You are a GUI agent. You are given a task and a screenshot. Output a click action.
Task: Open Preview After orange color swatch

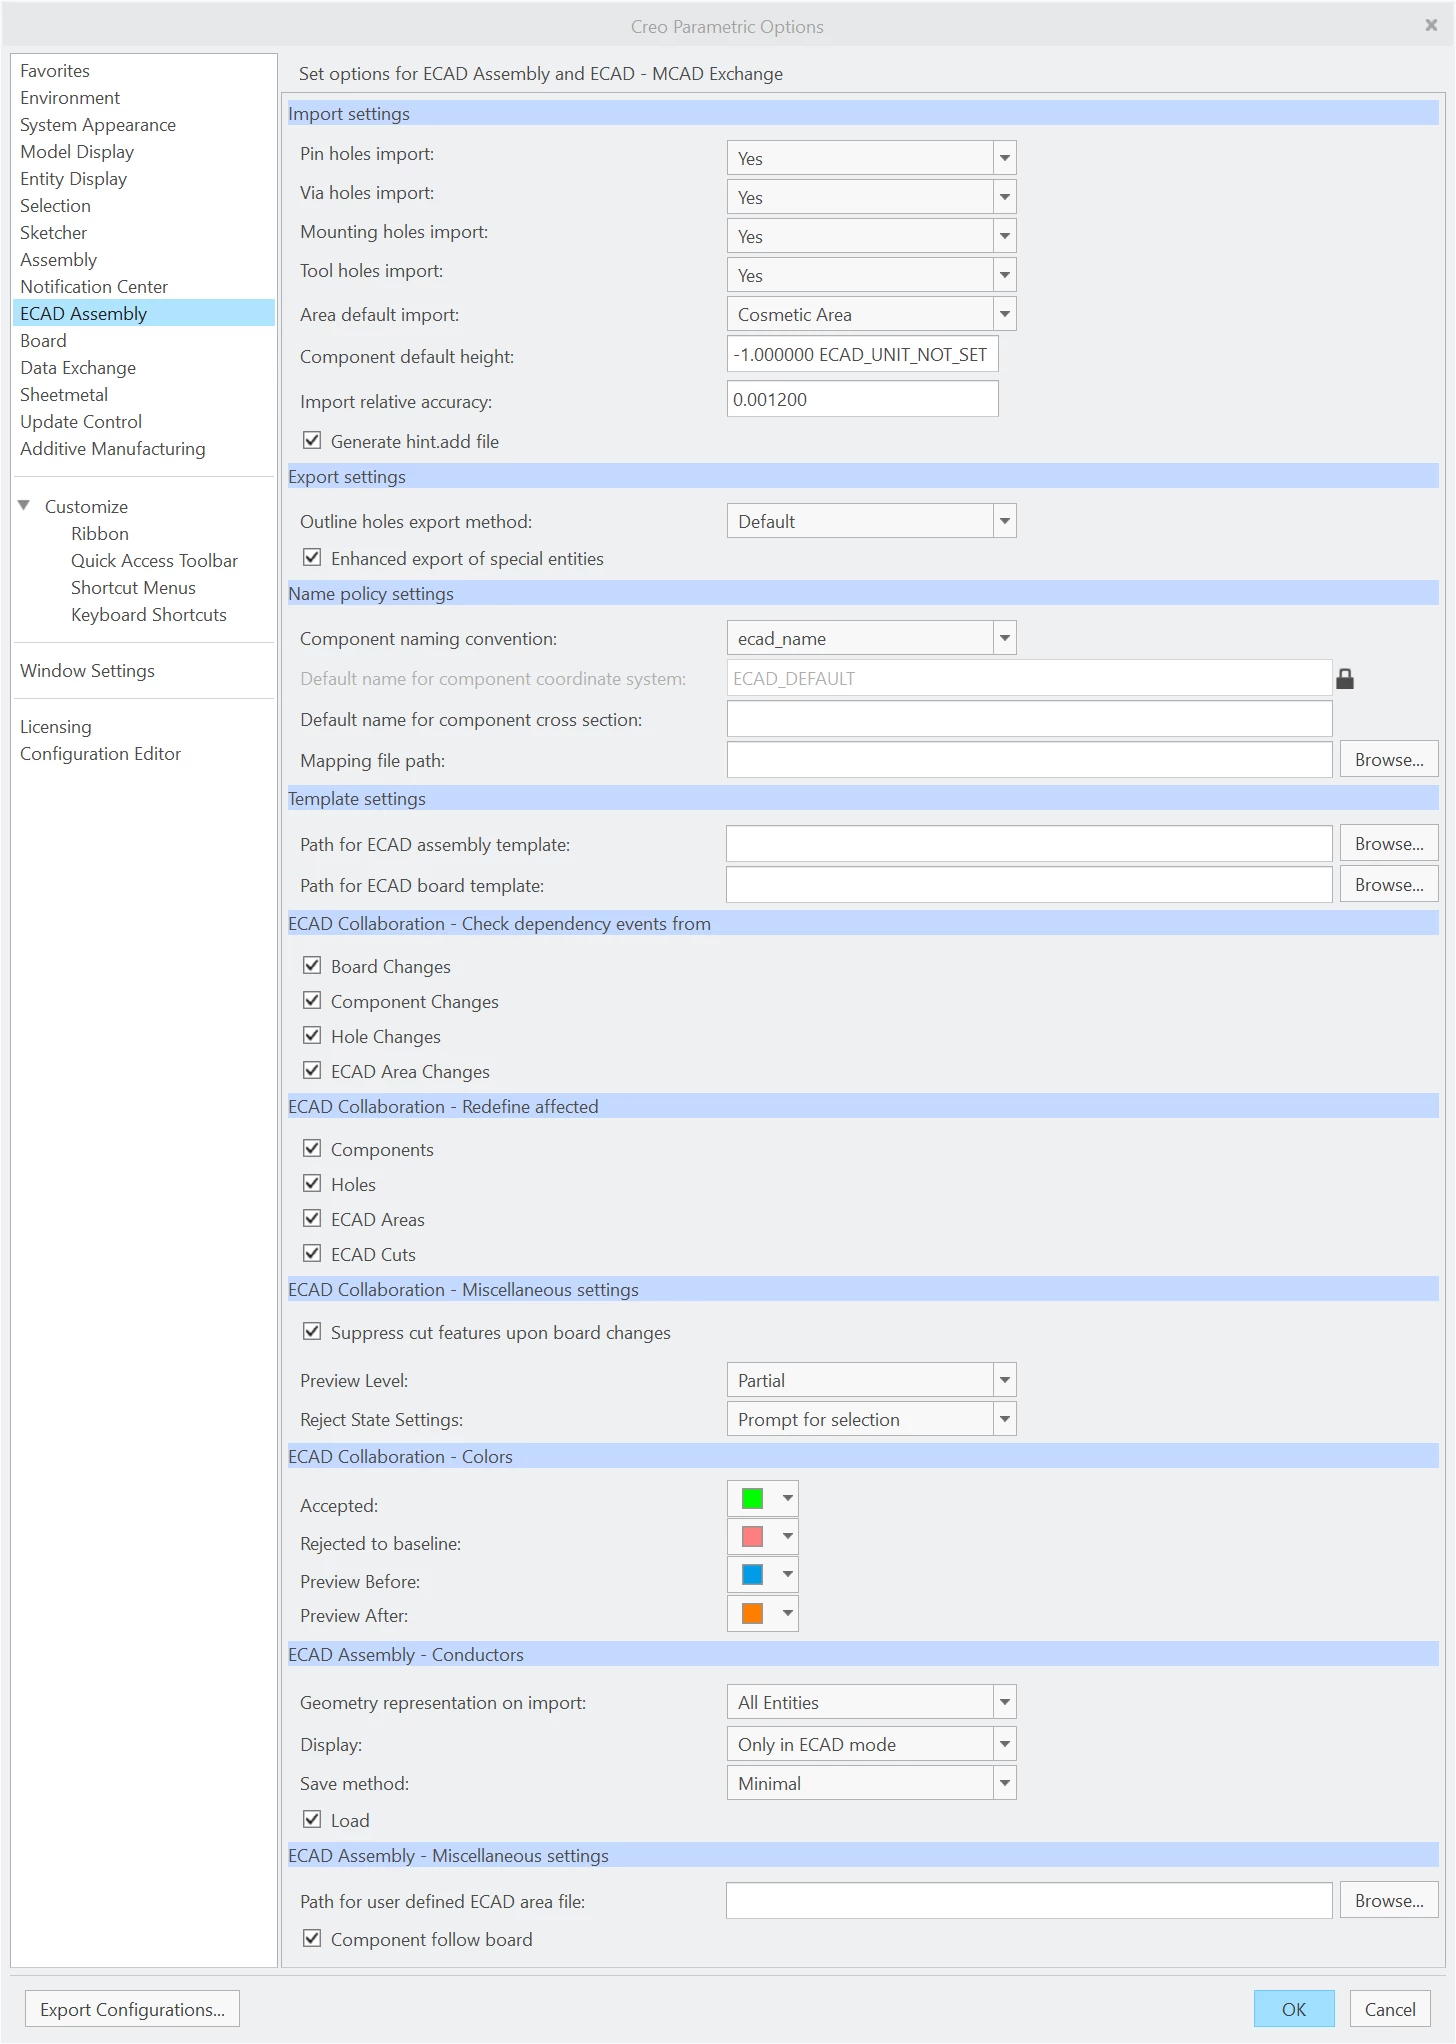763,1613
